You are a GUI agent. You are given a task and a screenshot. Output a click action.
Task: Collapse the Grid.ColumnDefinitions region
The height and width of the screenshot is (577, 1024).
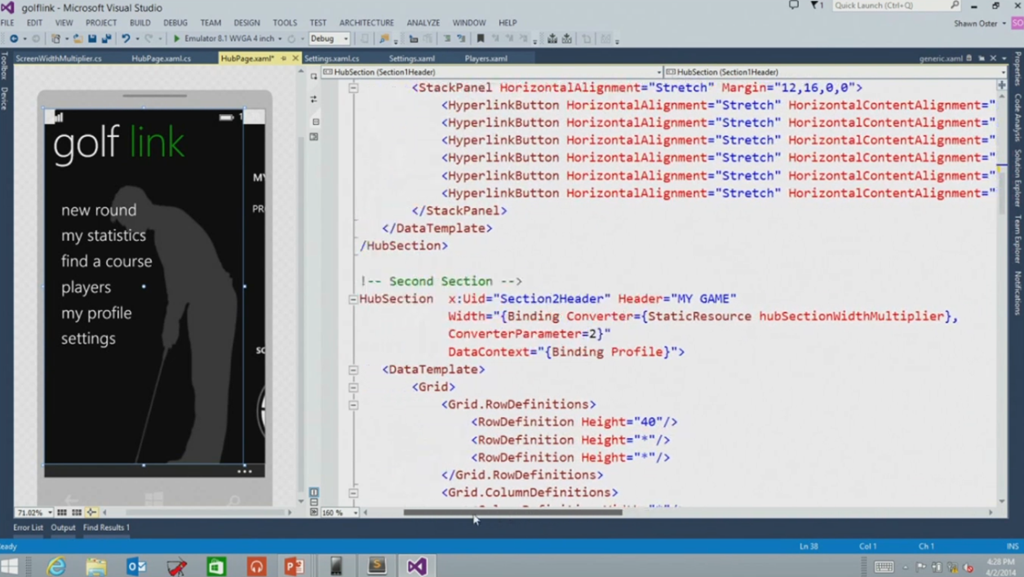pos(353,493)
